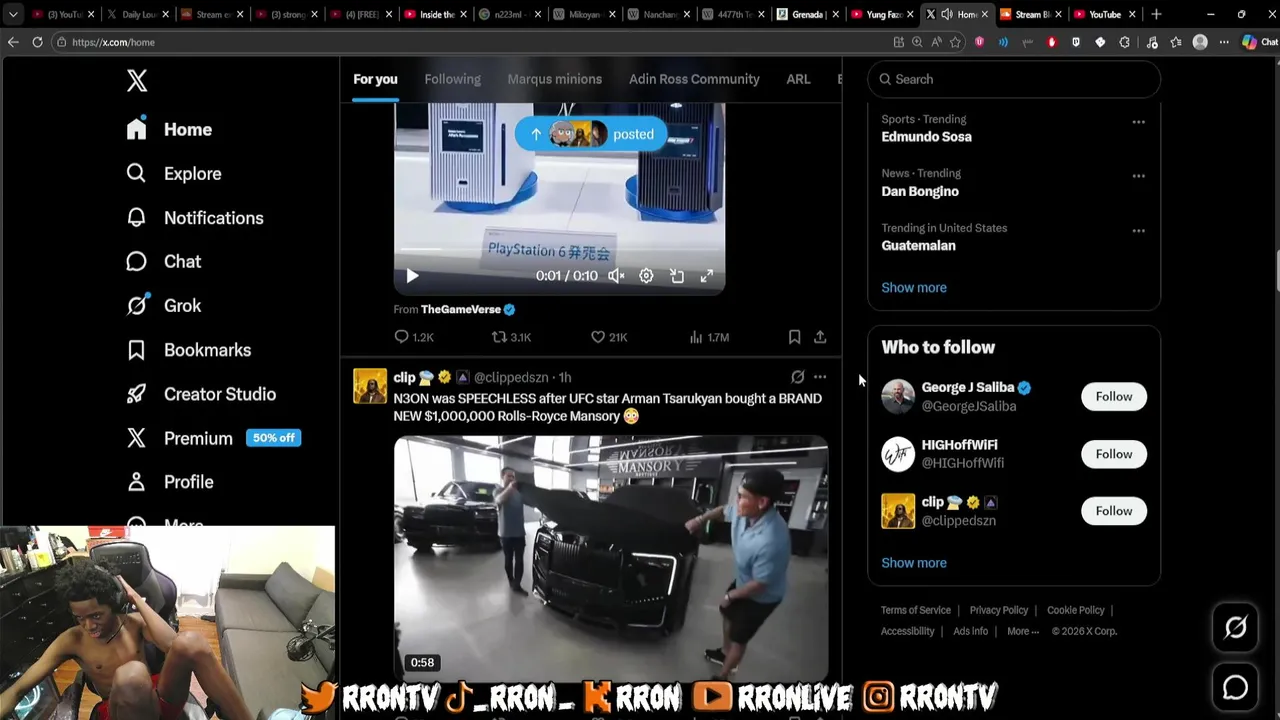
Task: Open more options for Guatemalan trend
Action: (x=1138, y=231)
